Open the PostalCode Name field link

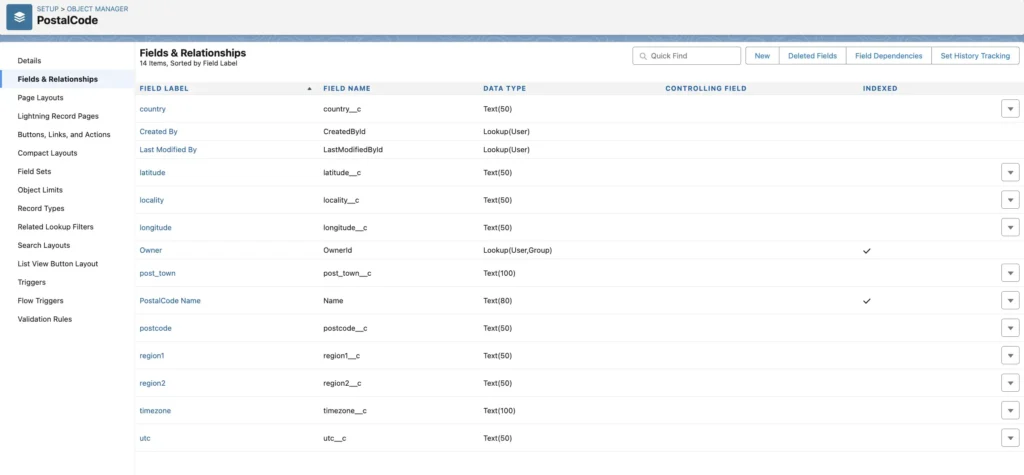pos(170,301)
